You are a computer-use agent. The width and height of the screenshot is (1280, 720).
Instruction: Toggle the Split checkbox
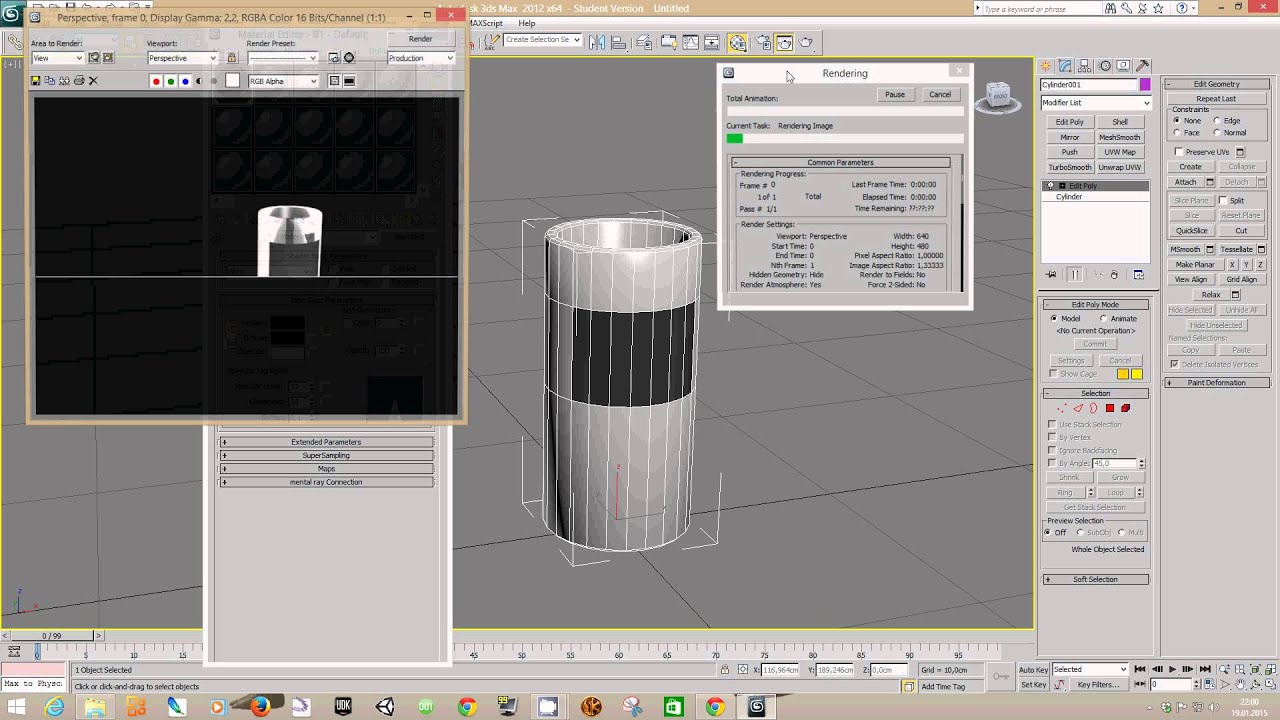click(x=1223, y=200)
